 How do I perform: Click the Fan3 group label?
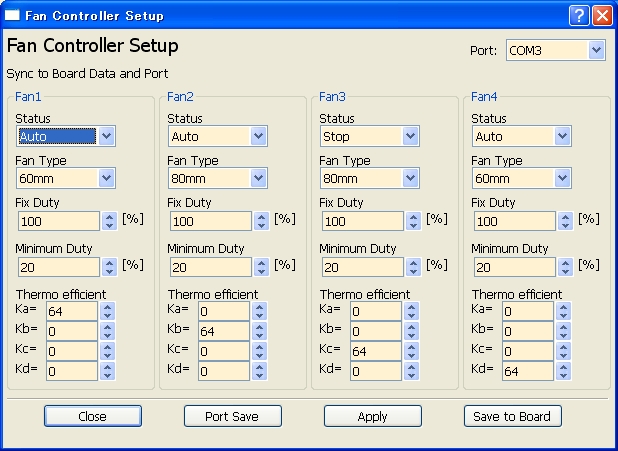pos(332,97)
